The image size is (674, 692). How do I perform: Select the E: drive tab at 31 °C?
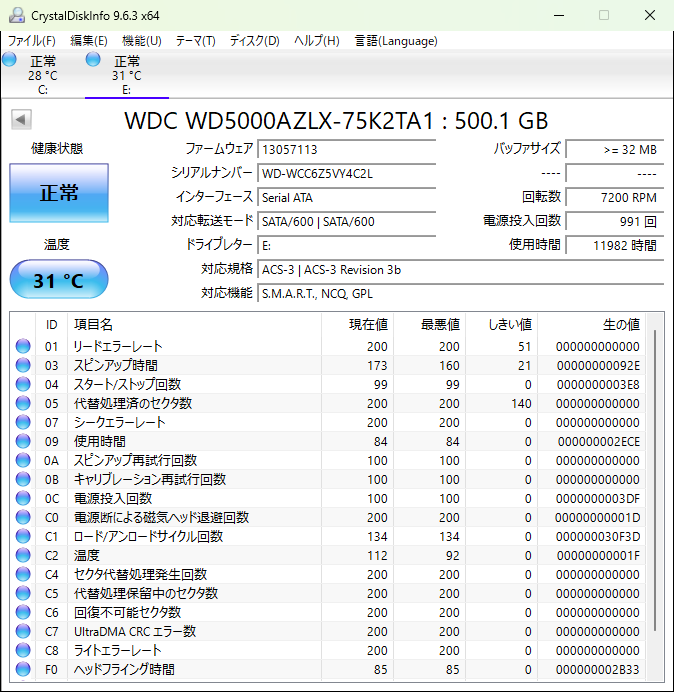[127, 74]
